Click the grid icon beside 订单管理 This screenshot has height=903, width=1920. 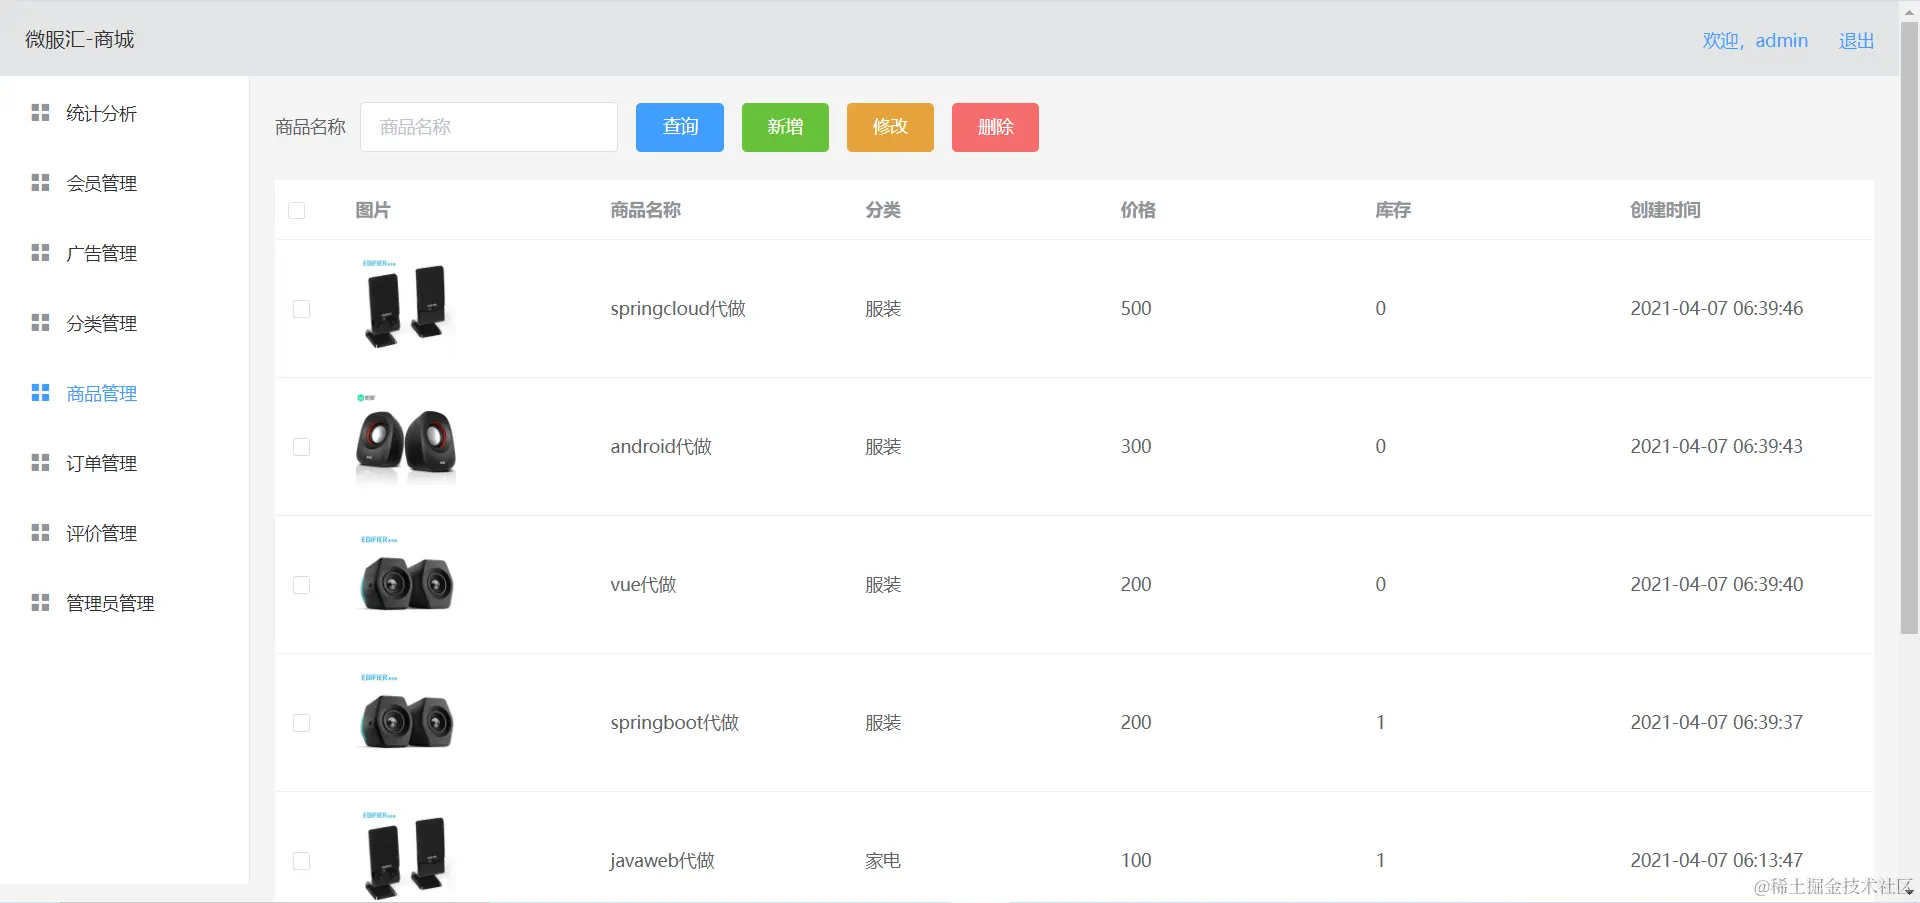40,463
